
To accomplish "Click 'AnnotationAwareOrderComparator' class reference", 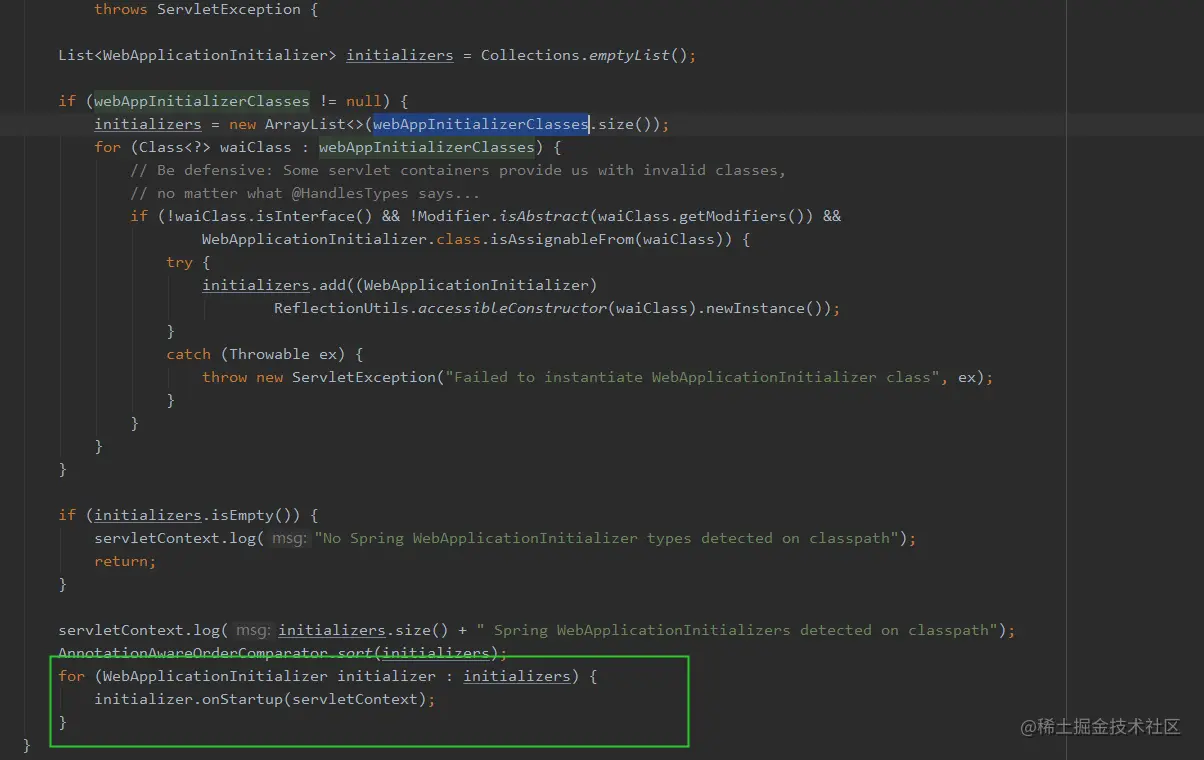I will pos(193,653).
